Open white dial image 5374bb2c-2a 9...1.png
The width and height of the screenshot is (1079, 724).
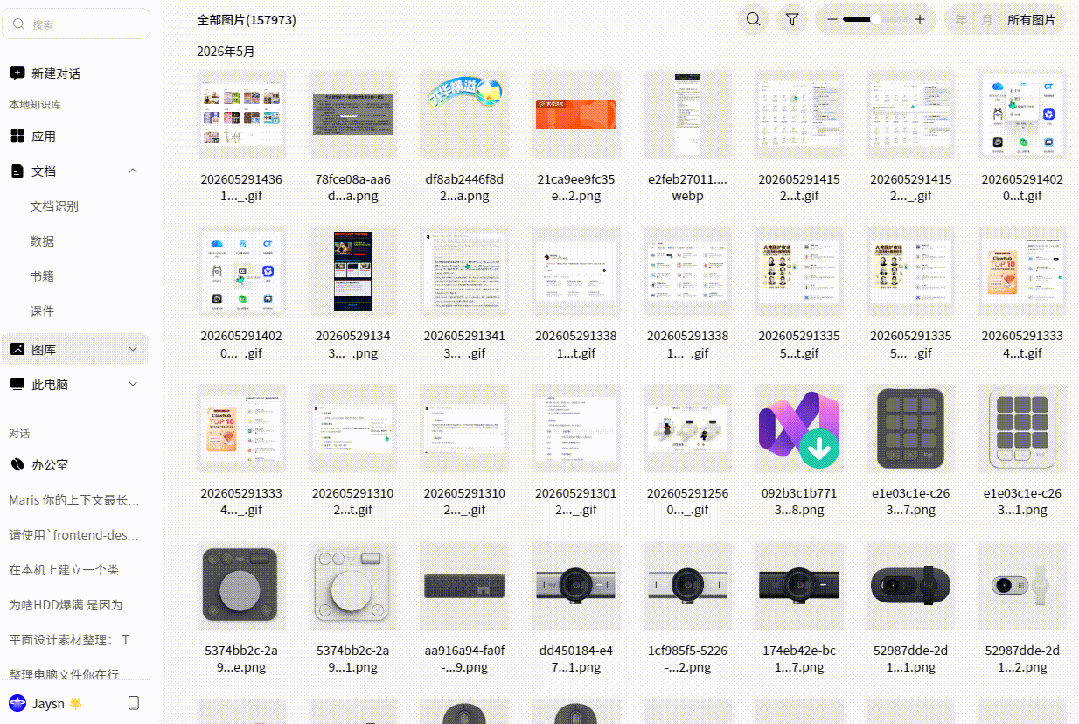pos(353,585)
